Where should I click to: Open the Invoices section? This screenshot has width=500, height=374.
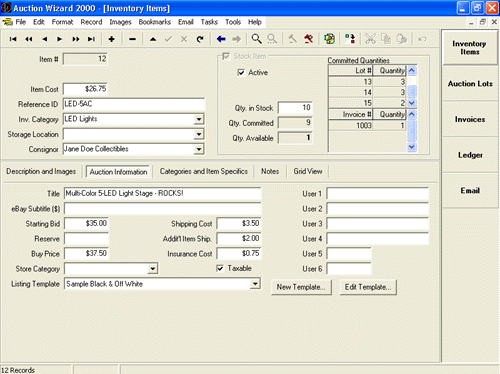tap(470, 119)
